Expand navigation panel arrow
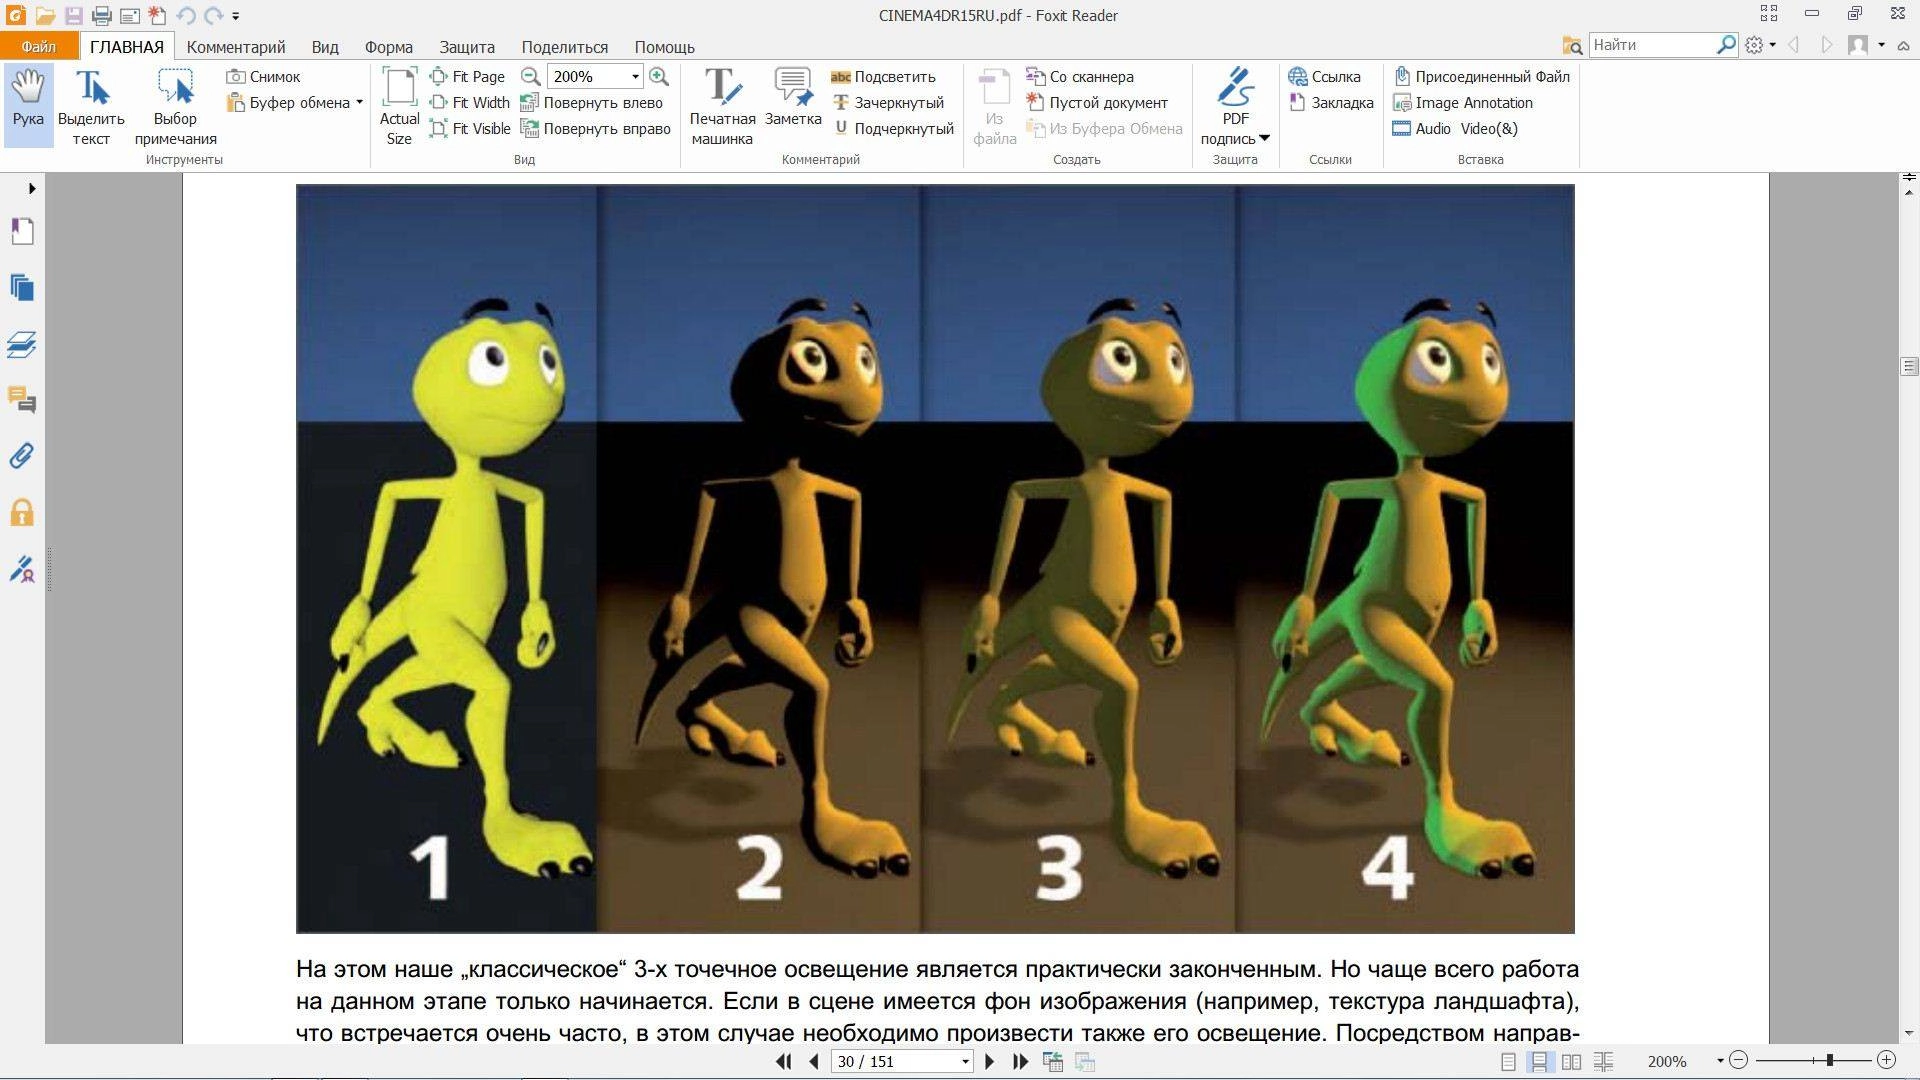Viewport: 1920px width, 1080px height. point(32,188)
